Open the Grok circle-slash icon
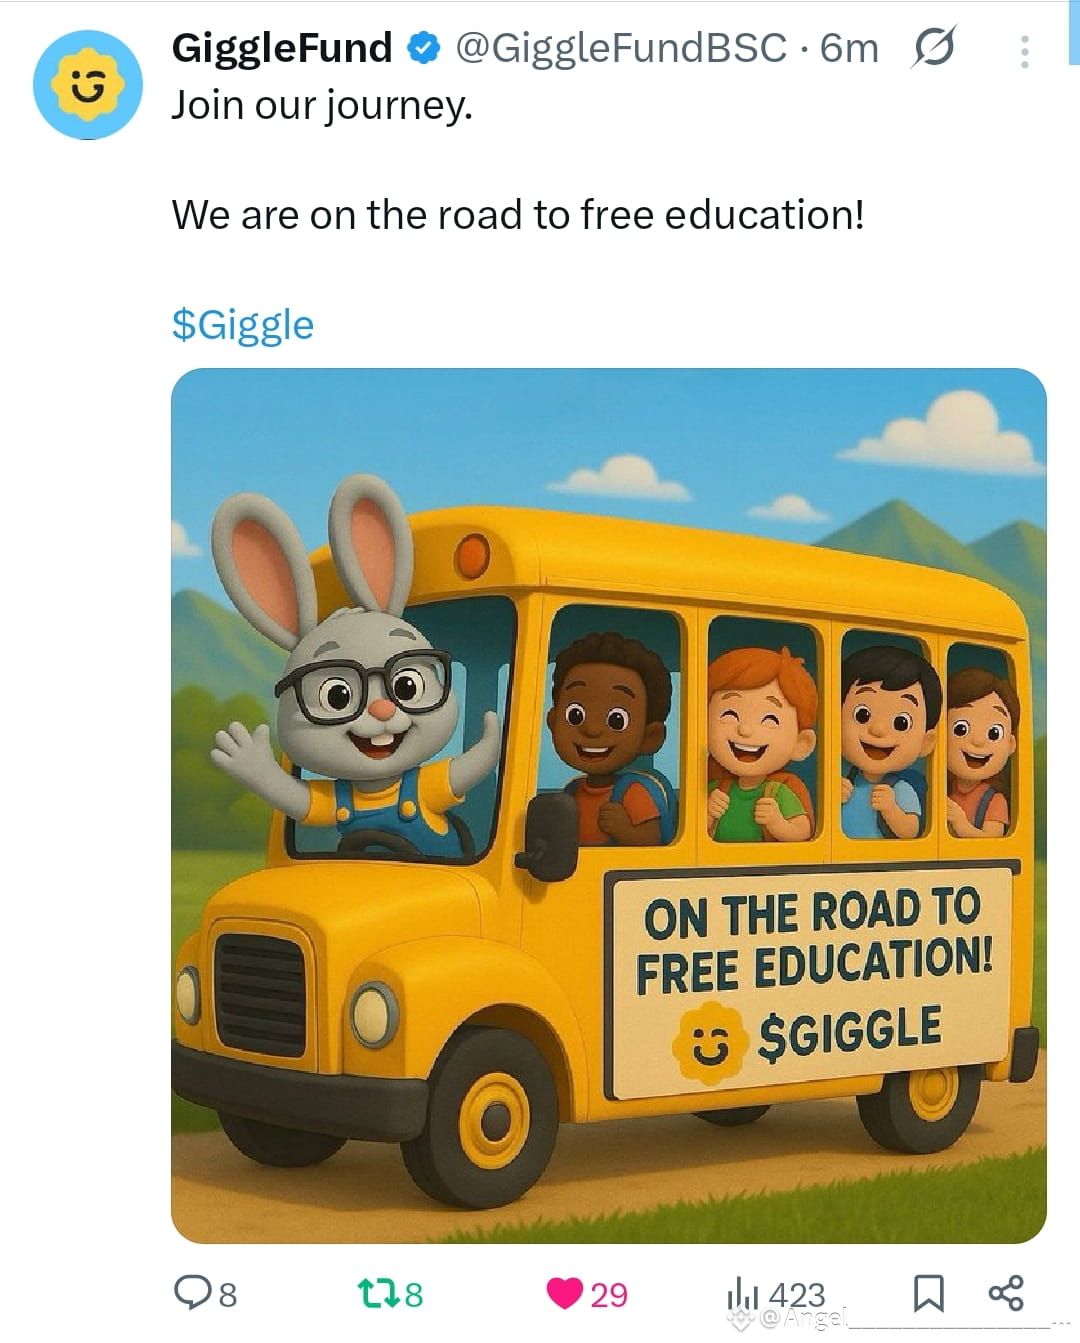 [932, 47]
